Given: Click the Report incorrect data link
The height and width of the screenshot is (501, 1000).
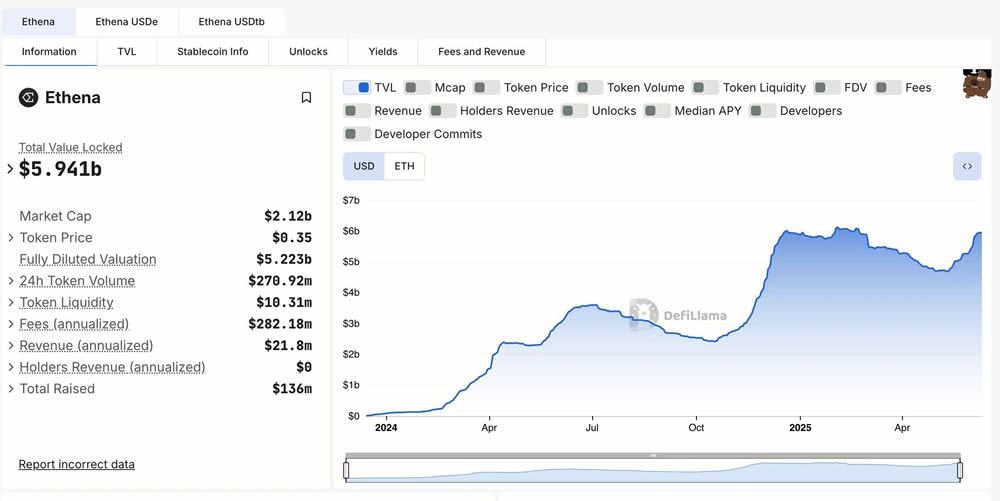Looking at the screenshot, I should [x=76, y=464].
